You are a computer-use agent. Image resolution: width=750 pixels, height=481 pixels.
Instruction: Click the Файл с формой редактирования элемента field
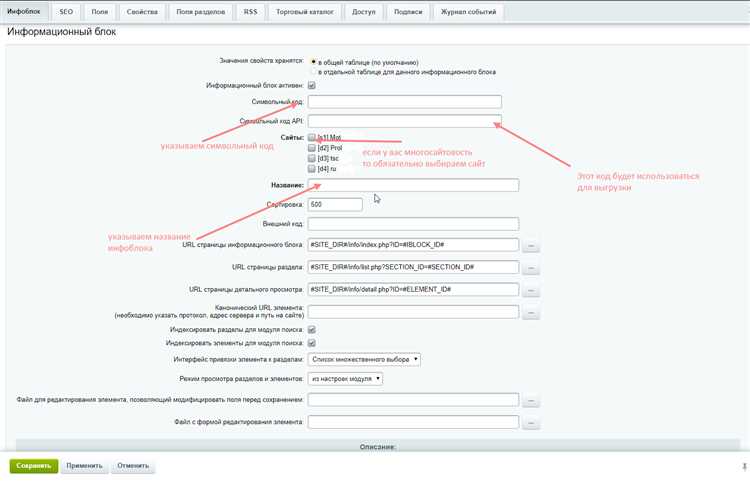point(413,422)
